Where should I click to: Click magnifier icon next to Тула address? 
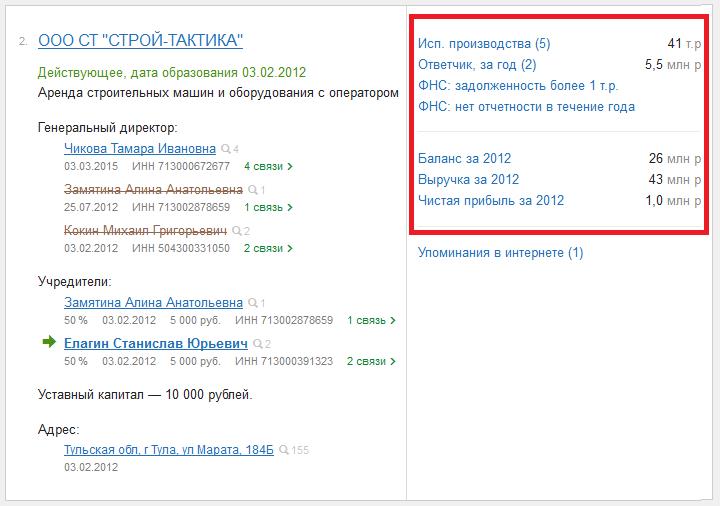tap(285, 451)
